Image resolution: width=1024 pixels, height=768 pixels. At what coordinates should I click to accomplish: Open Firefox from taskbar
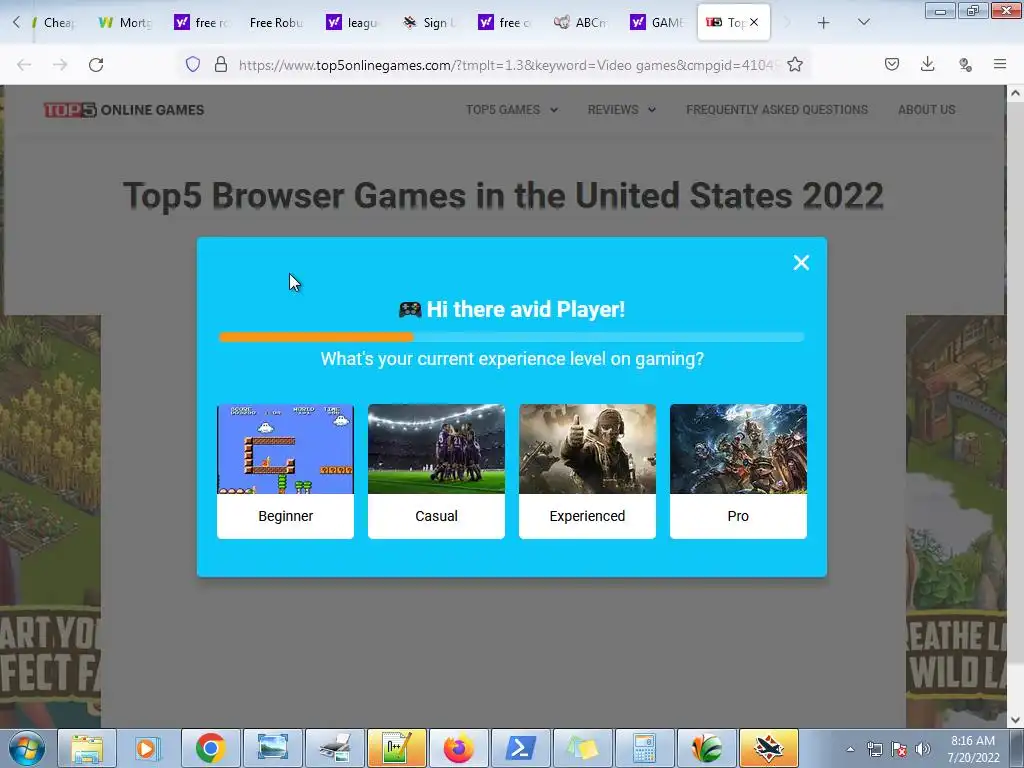[x=458, y=748]
